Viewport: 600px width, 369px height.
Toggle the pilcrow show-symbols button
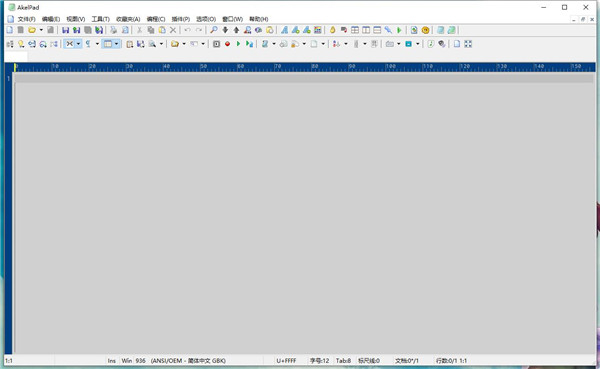pyautogui.click(x=88, y=44)
